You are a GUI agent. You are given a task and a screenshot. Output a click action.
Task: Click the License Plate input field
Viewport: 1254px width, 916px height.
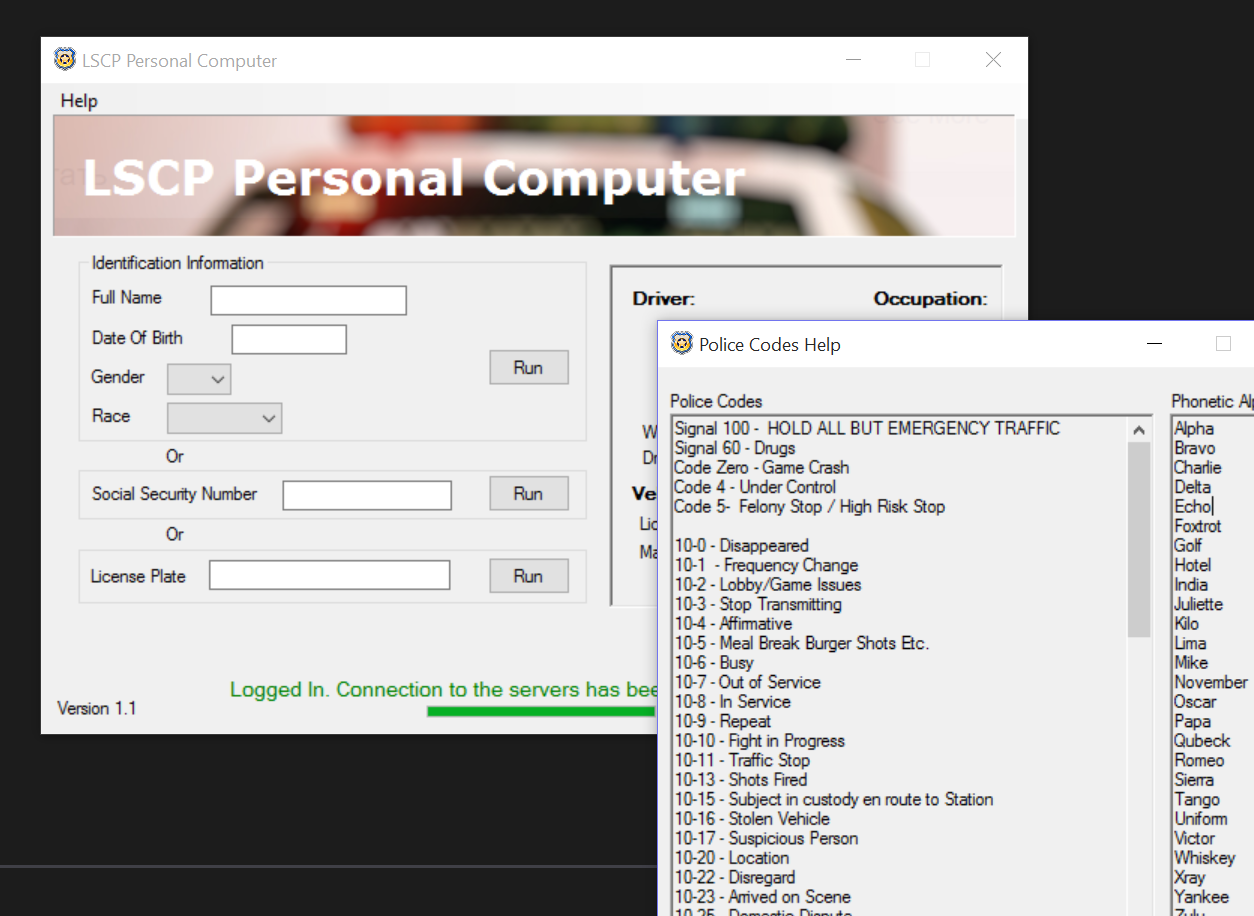[329, 575]
